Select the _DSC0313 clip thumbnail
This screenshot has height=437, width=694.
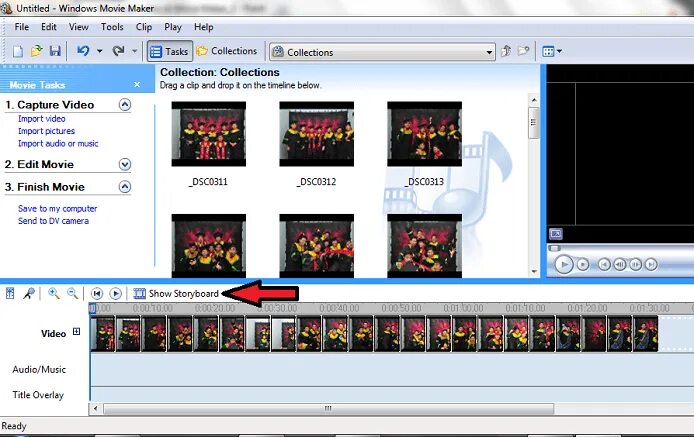(424, 134)
